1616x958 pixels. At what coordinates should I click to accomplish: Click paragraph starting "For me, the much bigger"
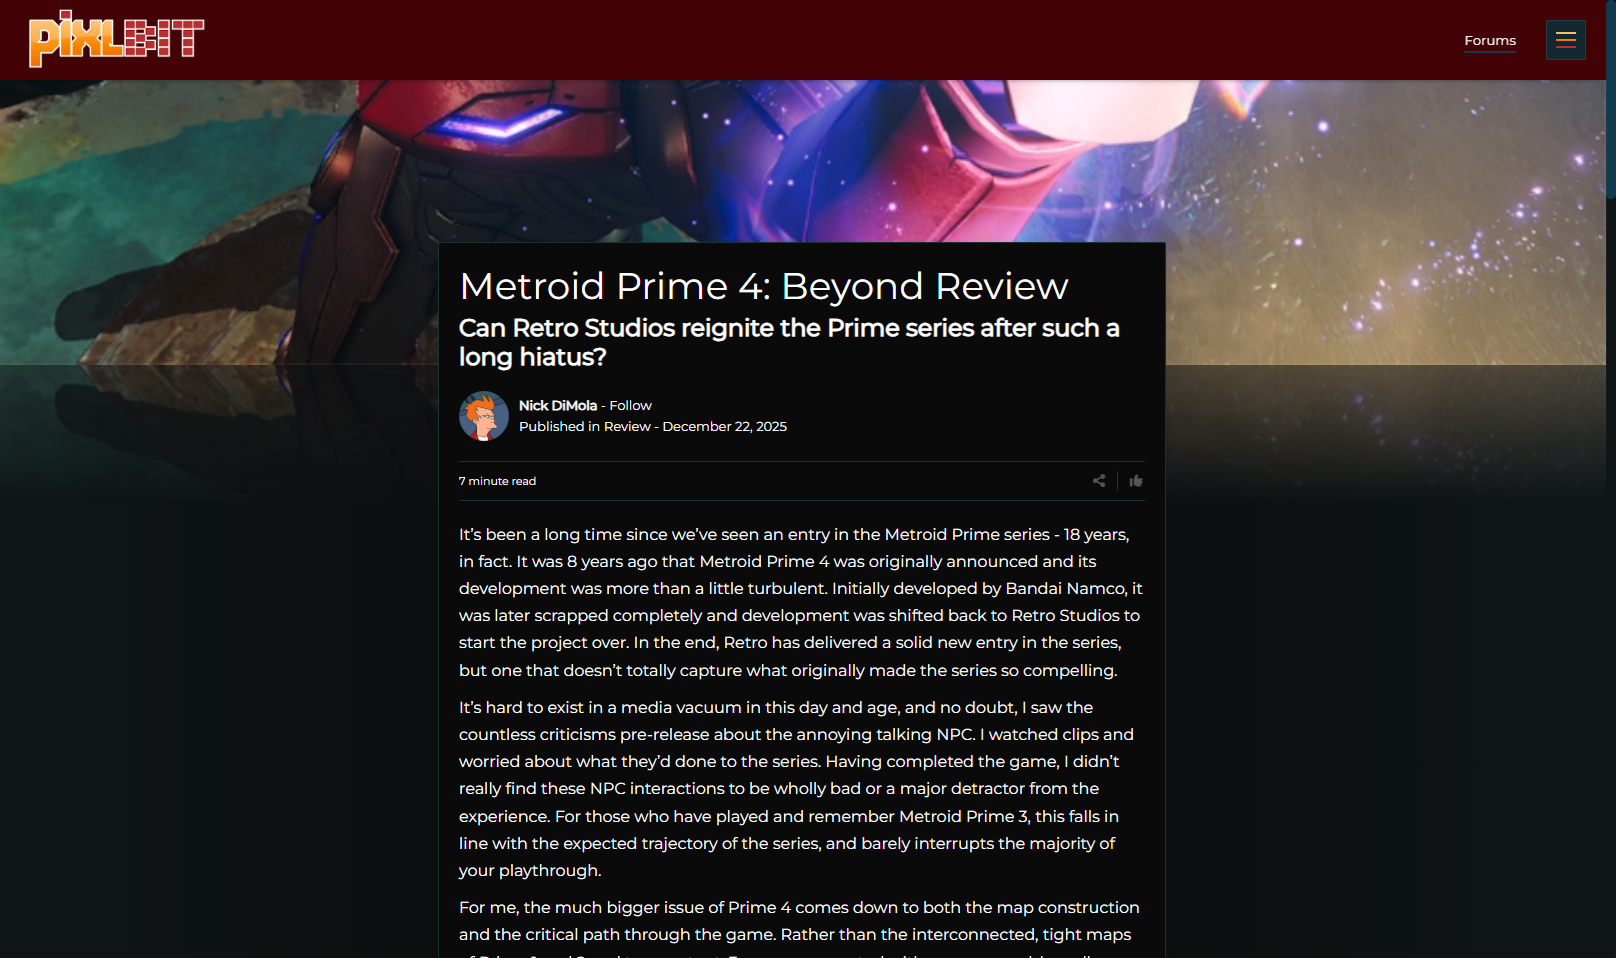pos(801,927)
